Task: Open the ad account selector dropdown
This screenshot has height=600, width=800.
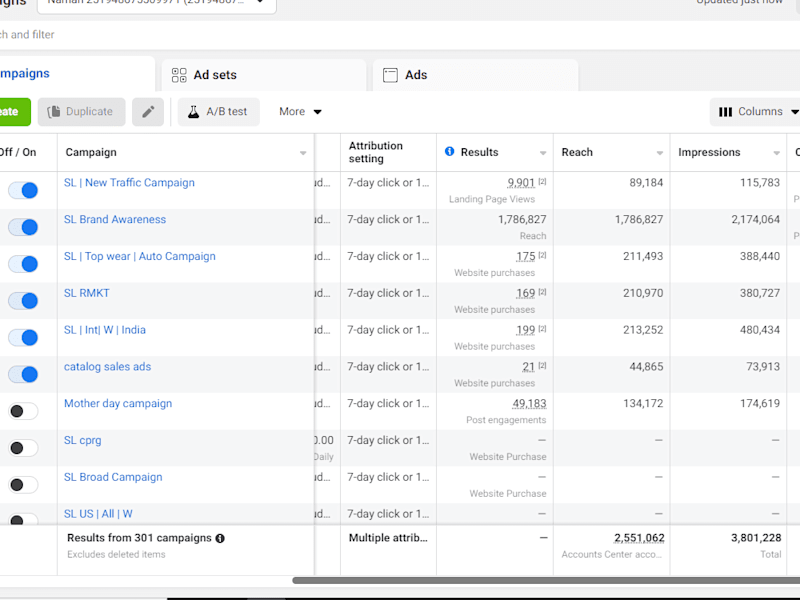Action: tap(157, 4)
